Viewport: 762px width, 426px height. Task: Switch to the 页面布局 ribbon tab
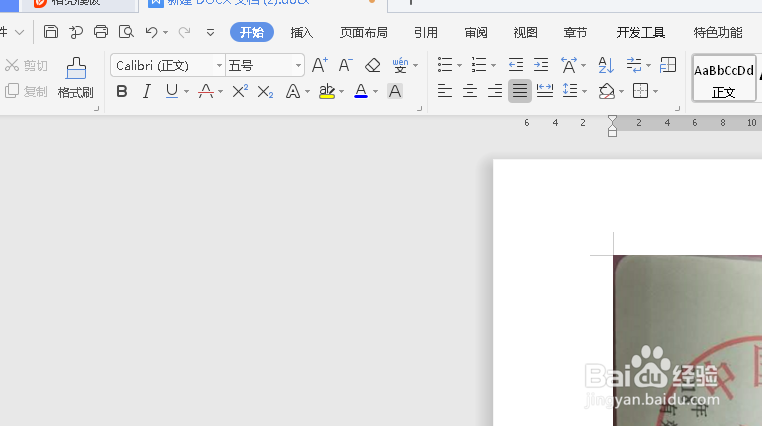click(x=364, y=33)
